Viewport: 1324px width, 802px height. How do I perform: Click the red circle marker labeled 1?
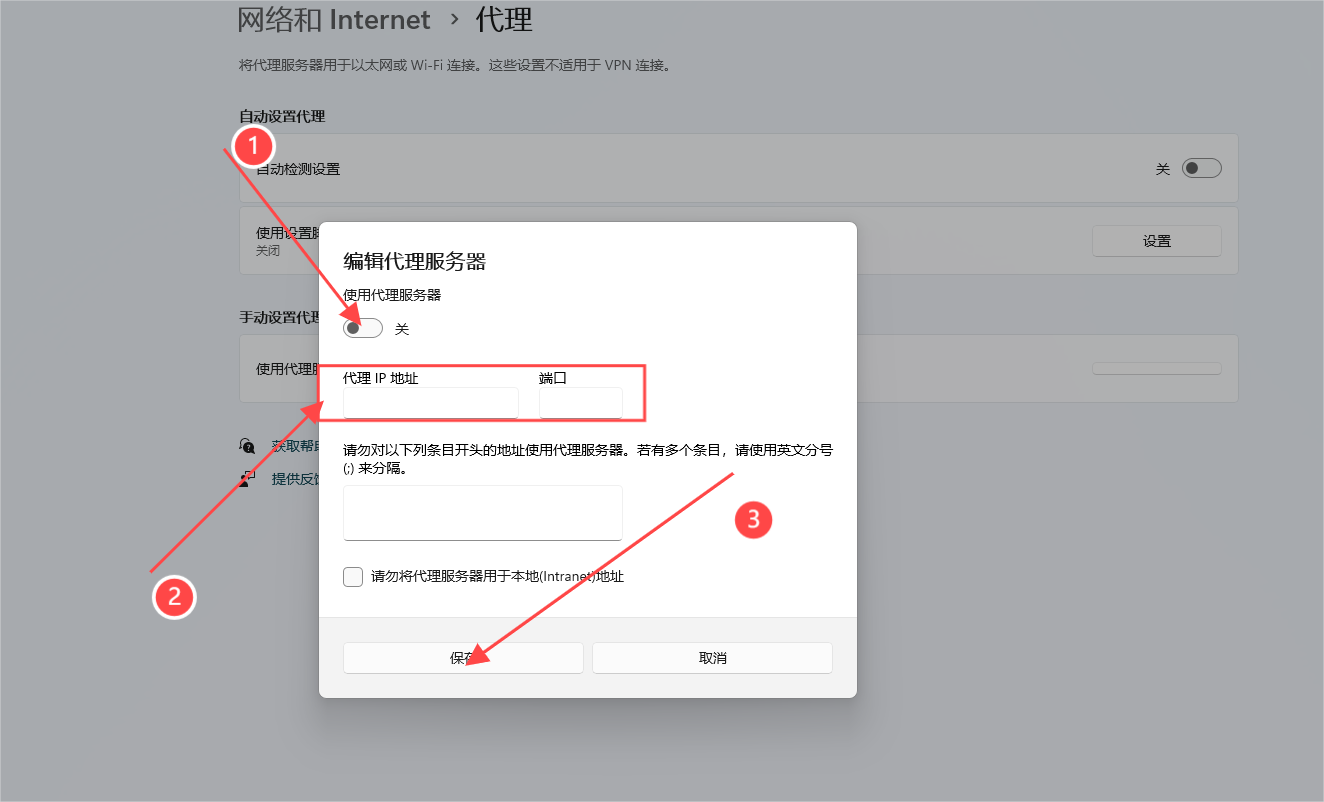pyautogui.click(x=253, y=146)
